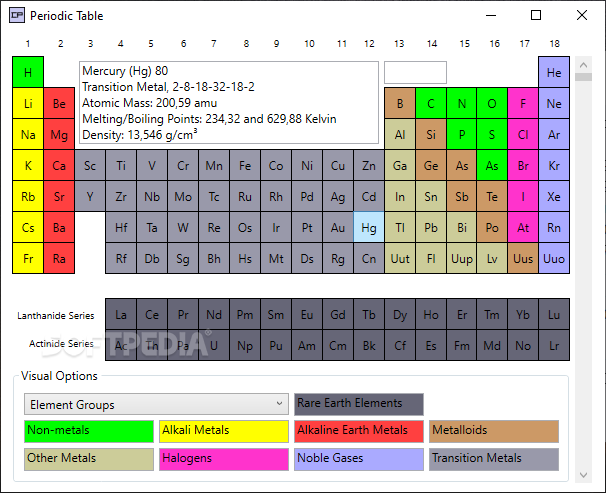Select the Lawrencium (Lr) element
The image size is (606, 493).
(554, 345)
